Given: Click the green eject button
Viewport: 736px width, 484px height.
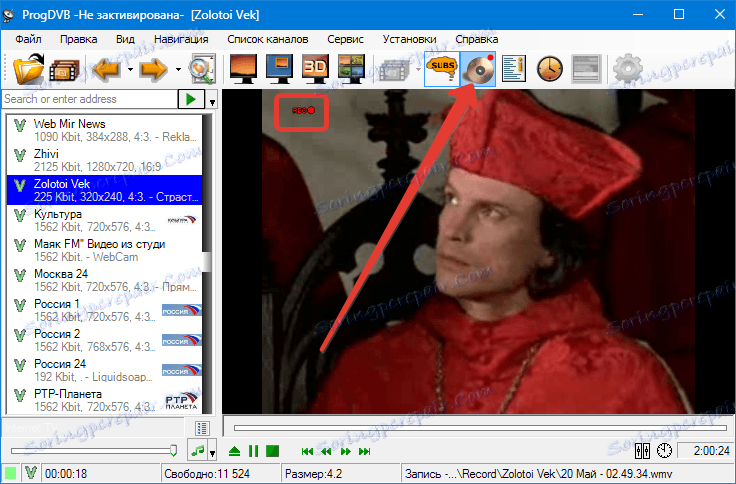Looking at the screenshot, I should [x=234, y=452].
